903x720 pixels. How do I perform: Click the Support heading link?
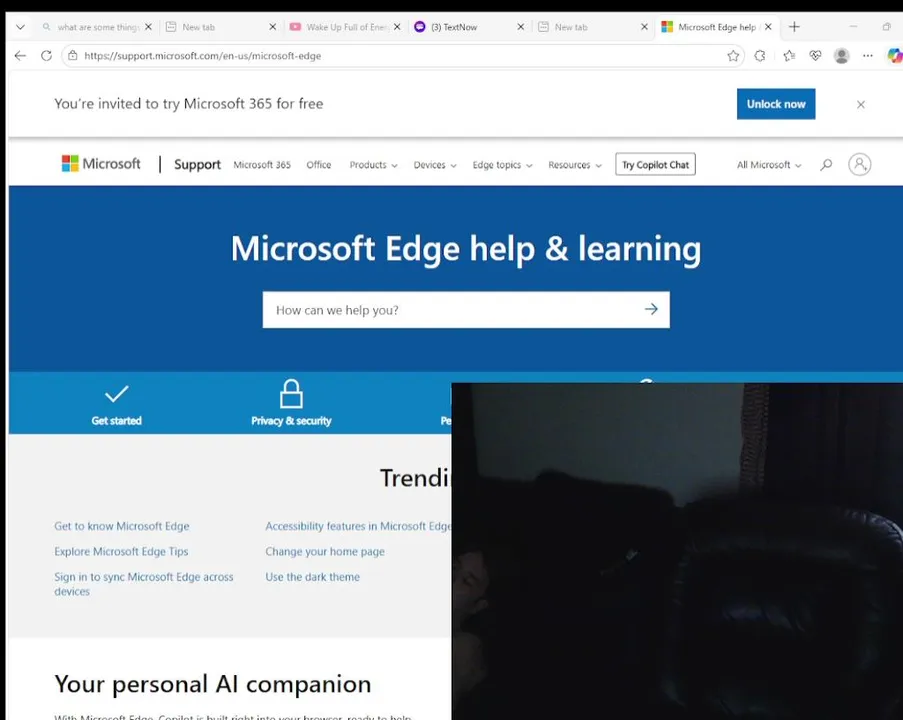[197, 164]
